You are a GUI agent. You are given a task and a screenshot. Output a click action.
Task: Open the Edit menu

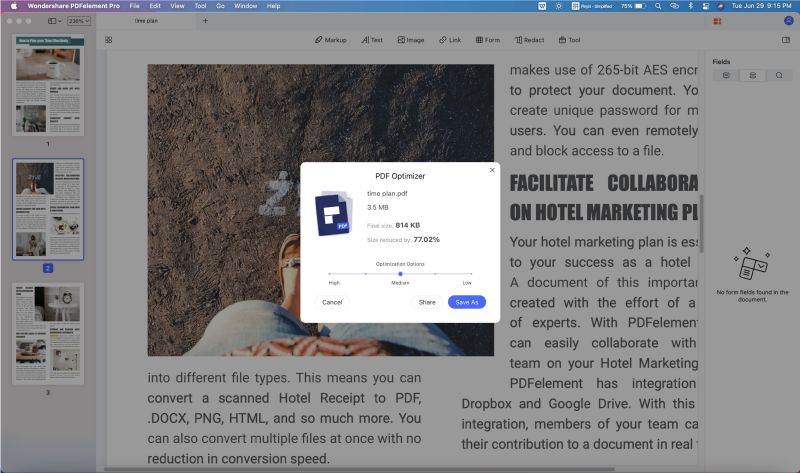155,6
